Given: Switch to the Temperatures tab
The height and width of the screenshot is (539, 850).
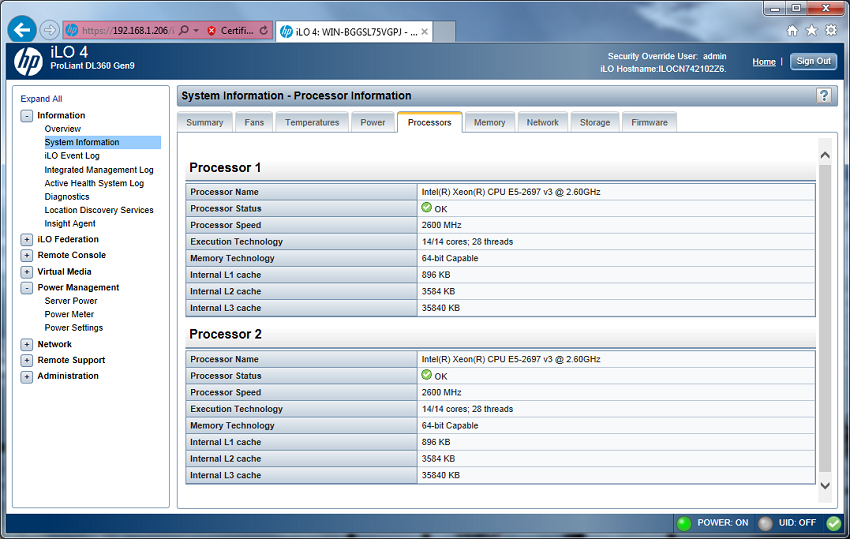Looking at the screenshot, I should tap(312, 123).
